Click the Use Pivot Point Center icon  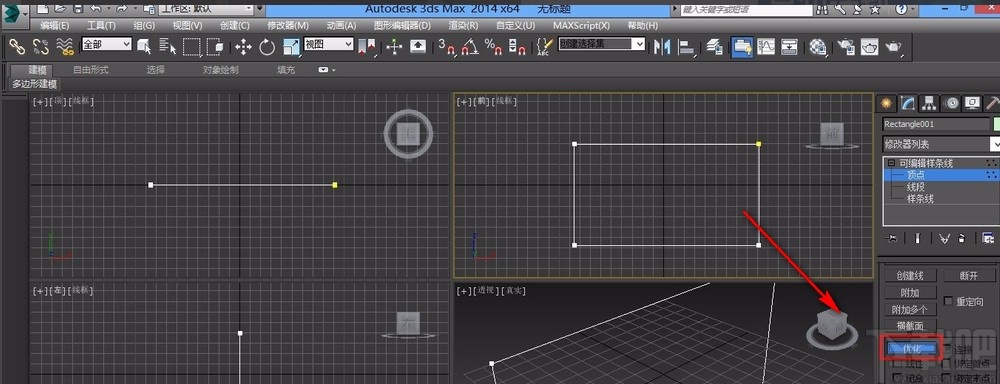pos(368,47)
